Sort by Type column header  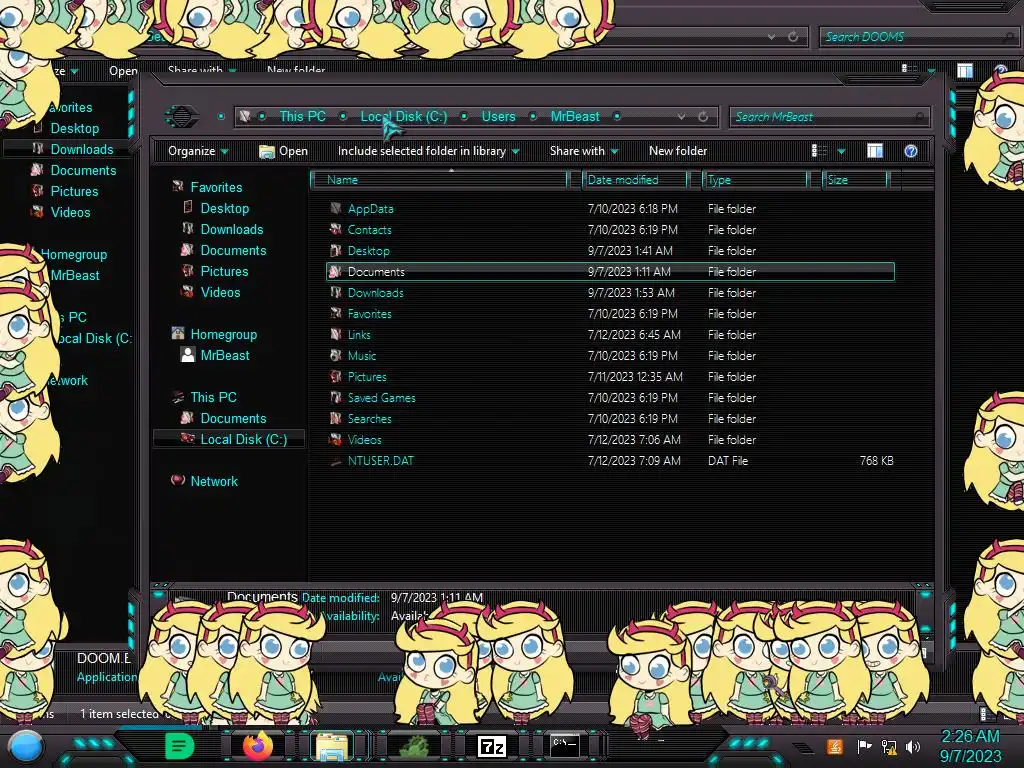click(x=754, y=180)
